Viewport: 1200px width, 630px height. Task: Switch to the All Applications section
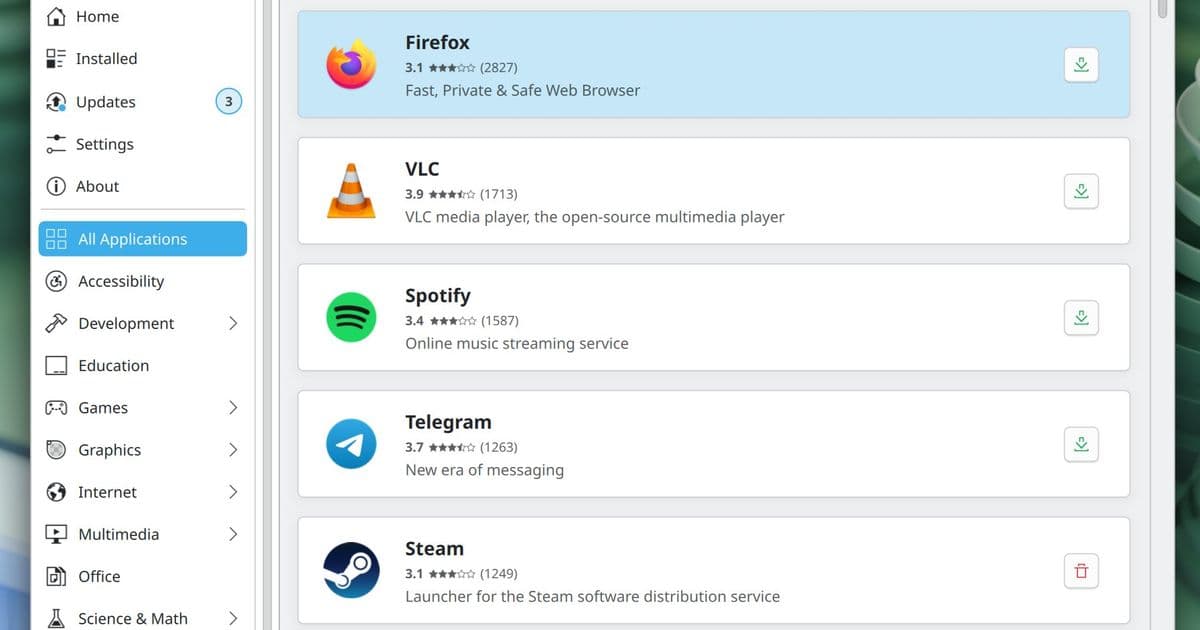(x=133, y=239)
